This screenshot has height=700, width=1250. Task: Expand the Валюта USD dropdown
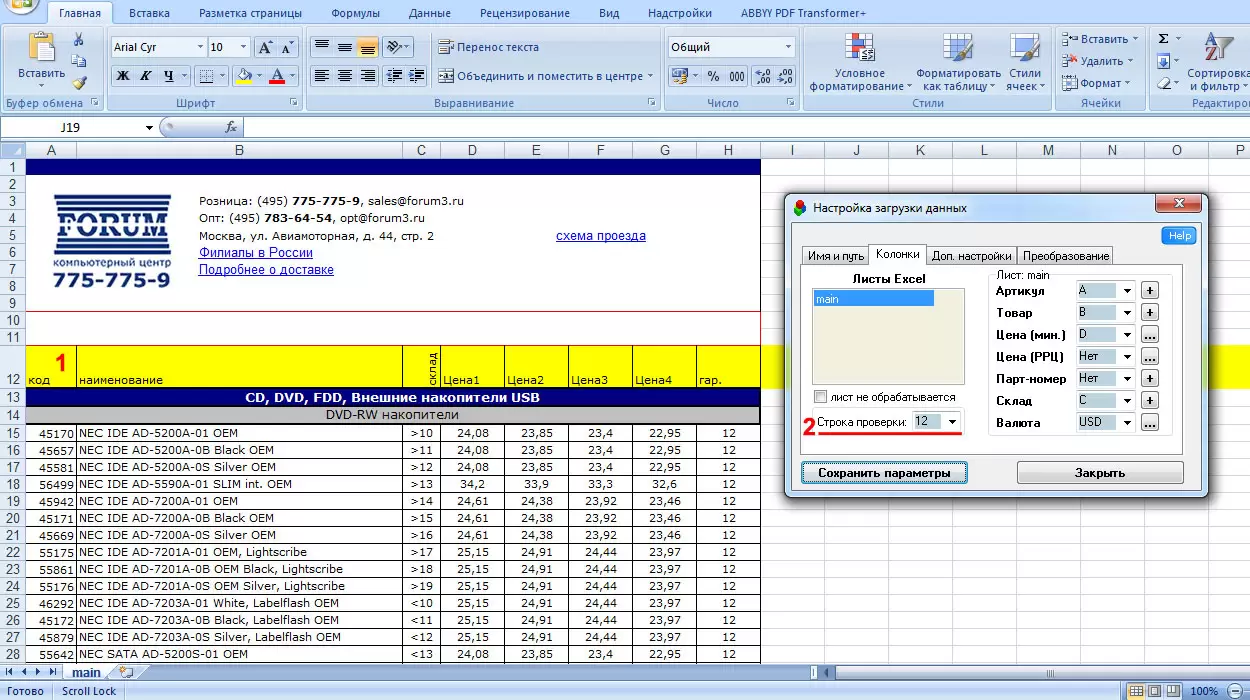pyautogui.click(x=1127, y=423)
